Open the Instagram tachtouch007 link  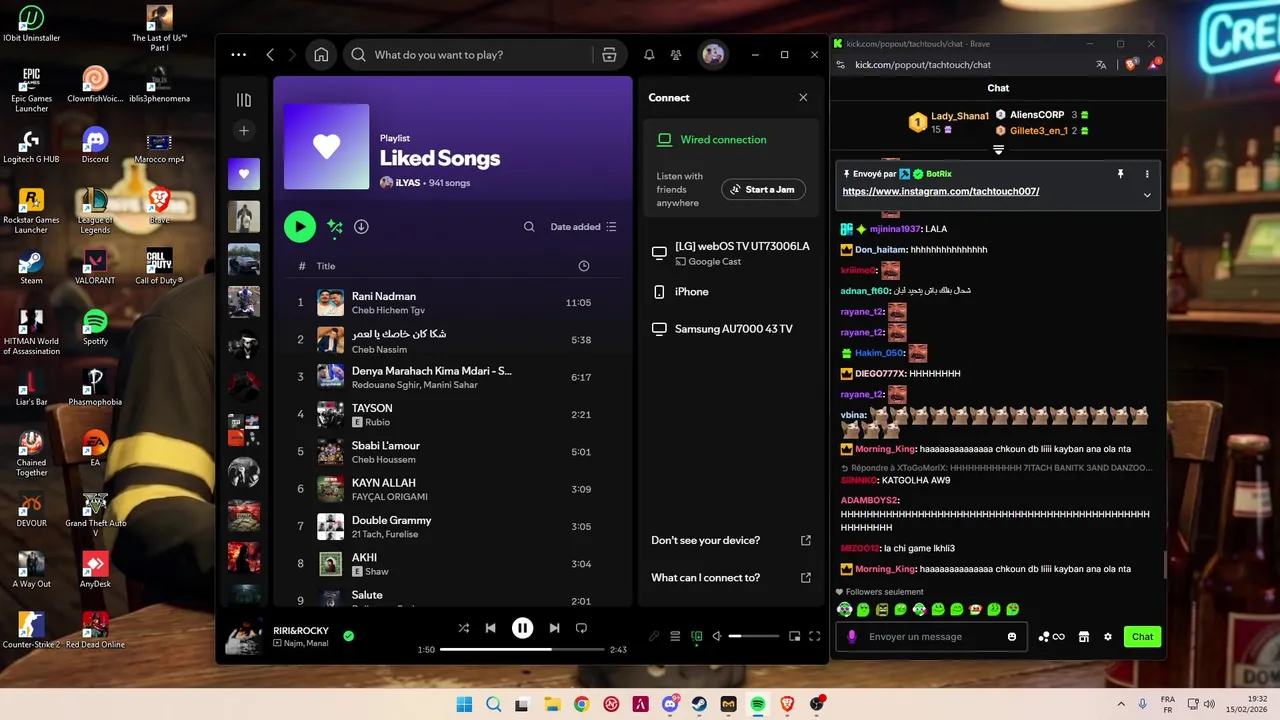941,191
